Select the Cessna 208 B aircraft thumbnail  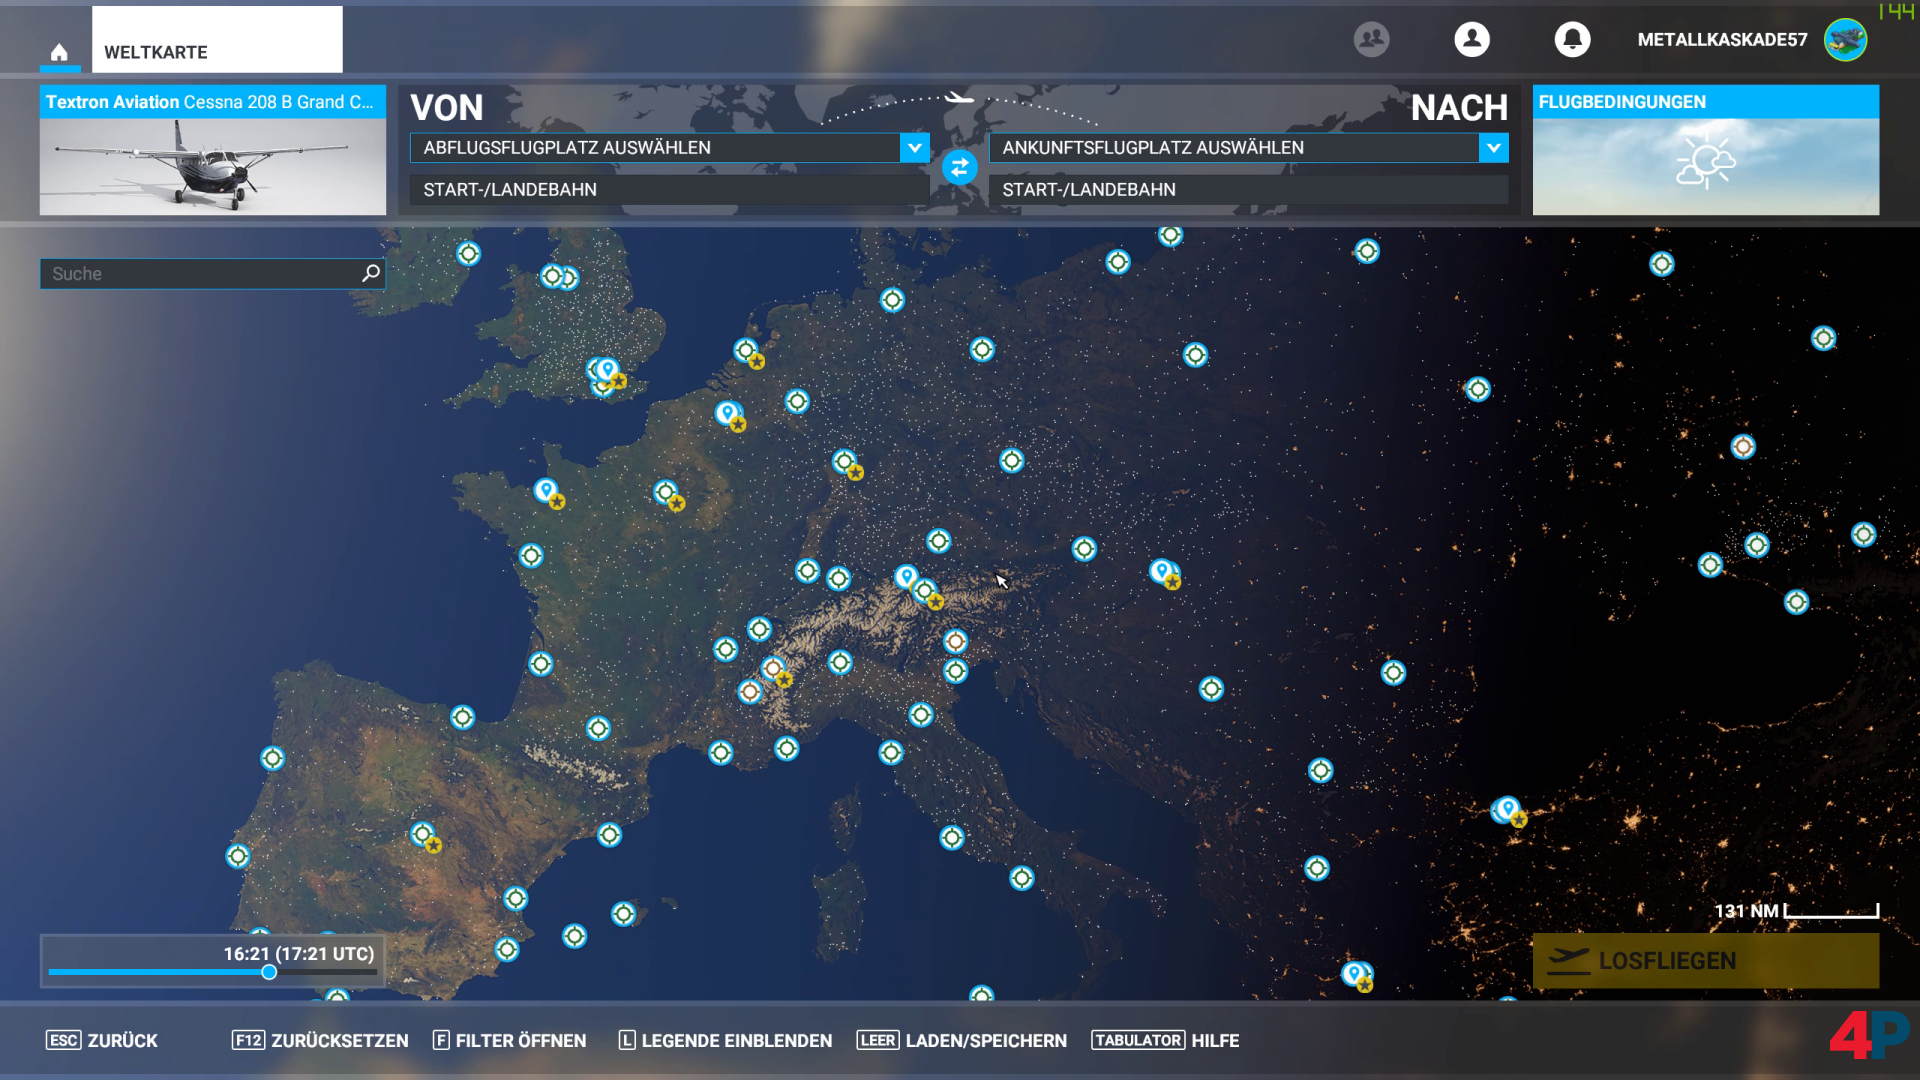coord(212,165)
